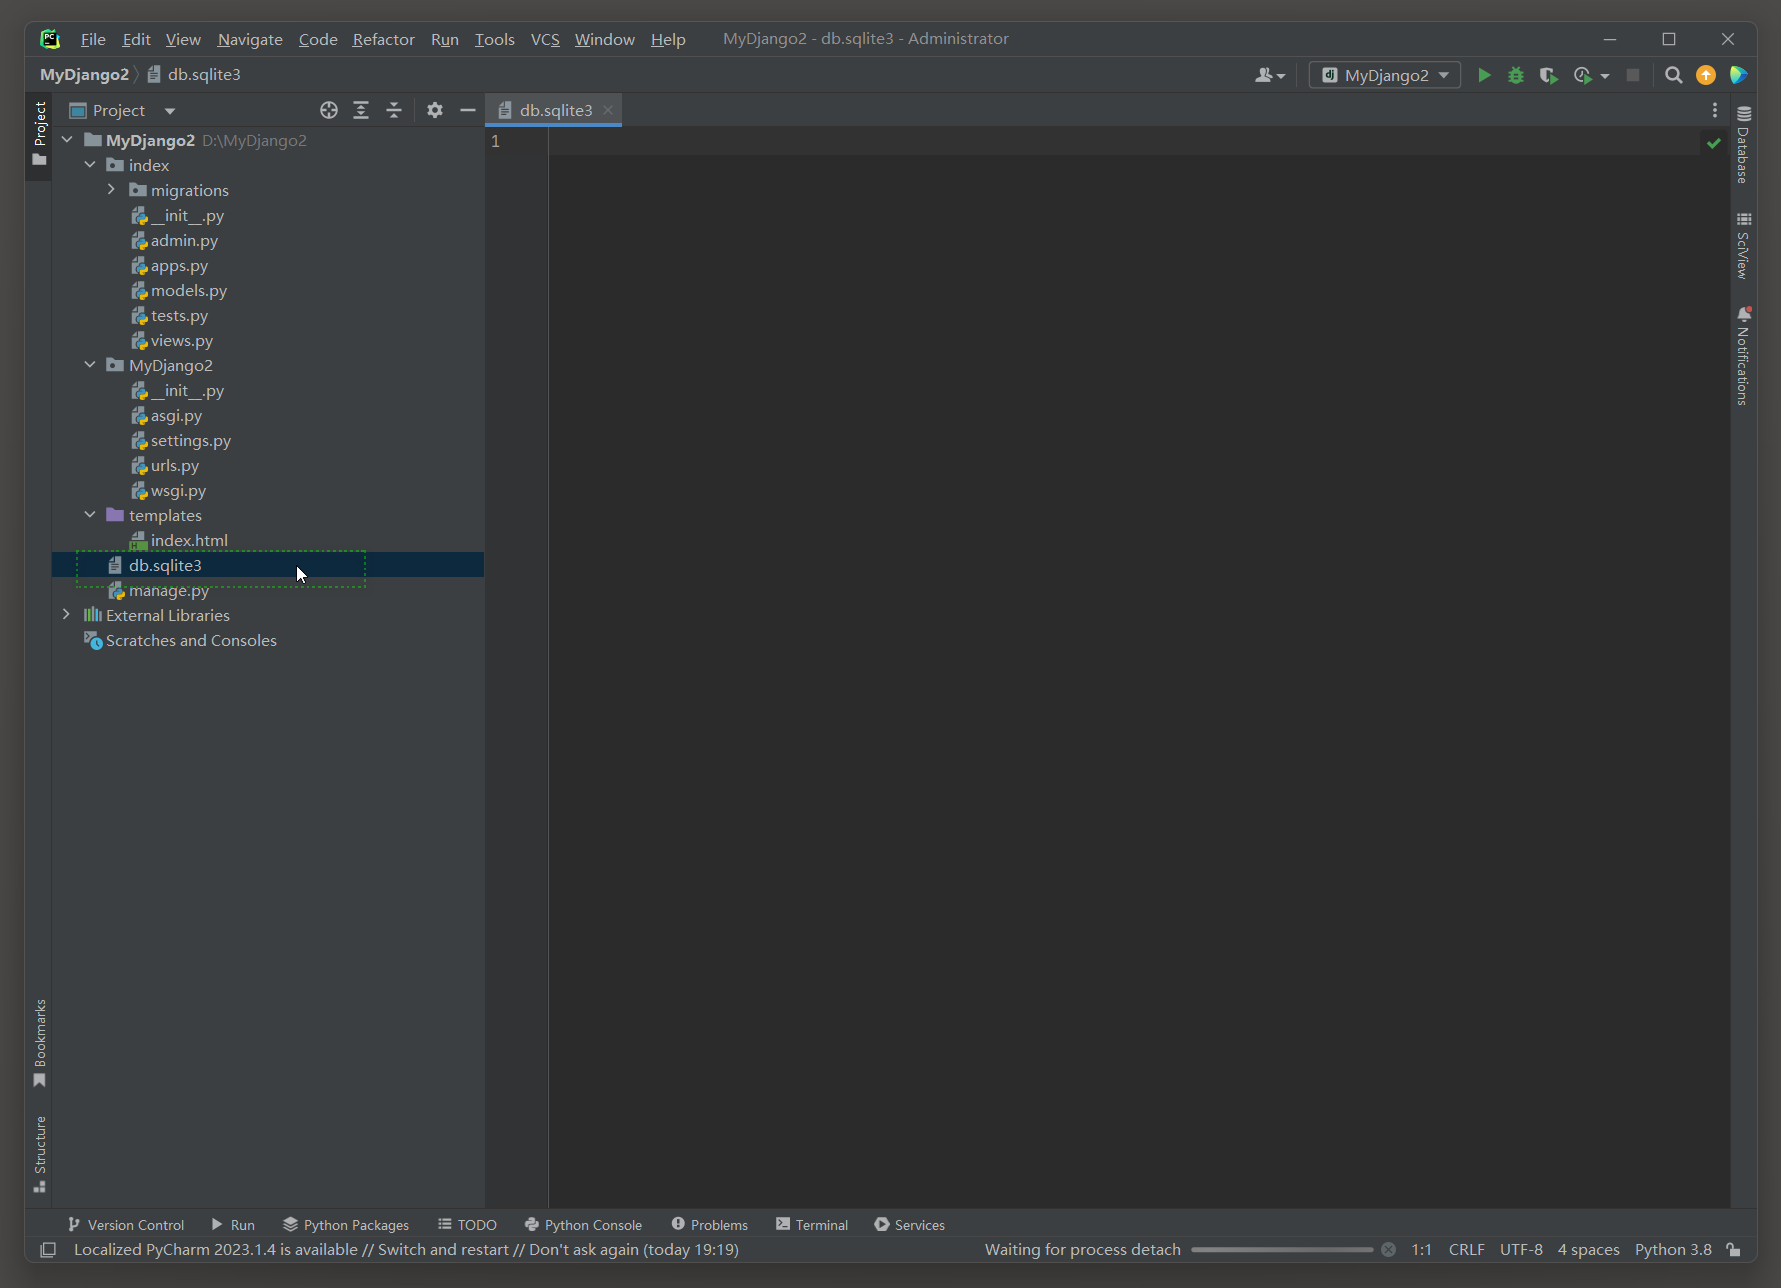Open the Services tool window
Screen dimensions: 1781x1288
(x=909, y=1225)
